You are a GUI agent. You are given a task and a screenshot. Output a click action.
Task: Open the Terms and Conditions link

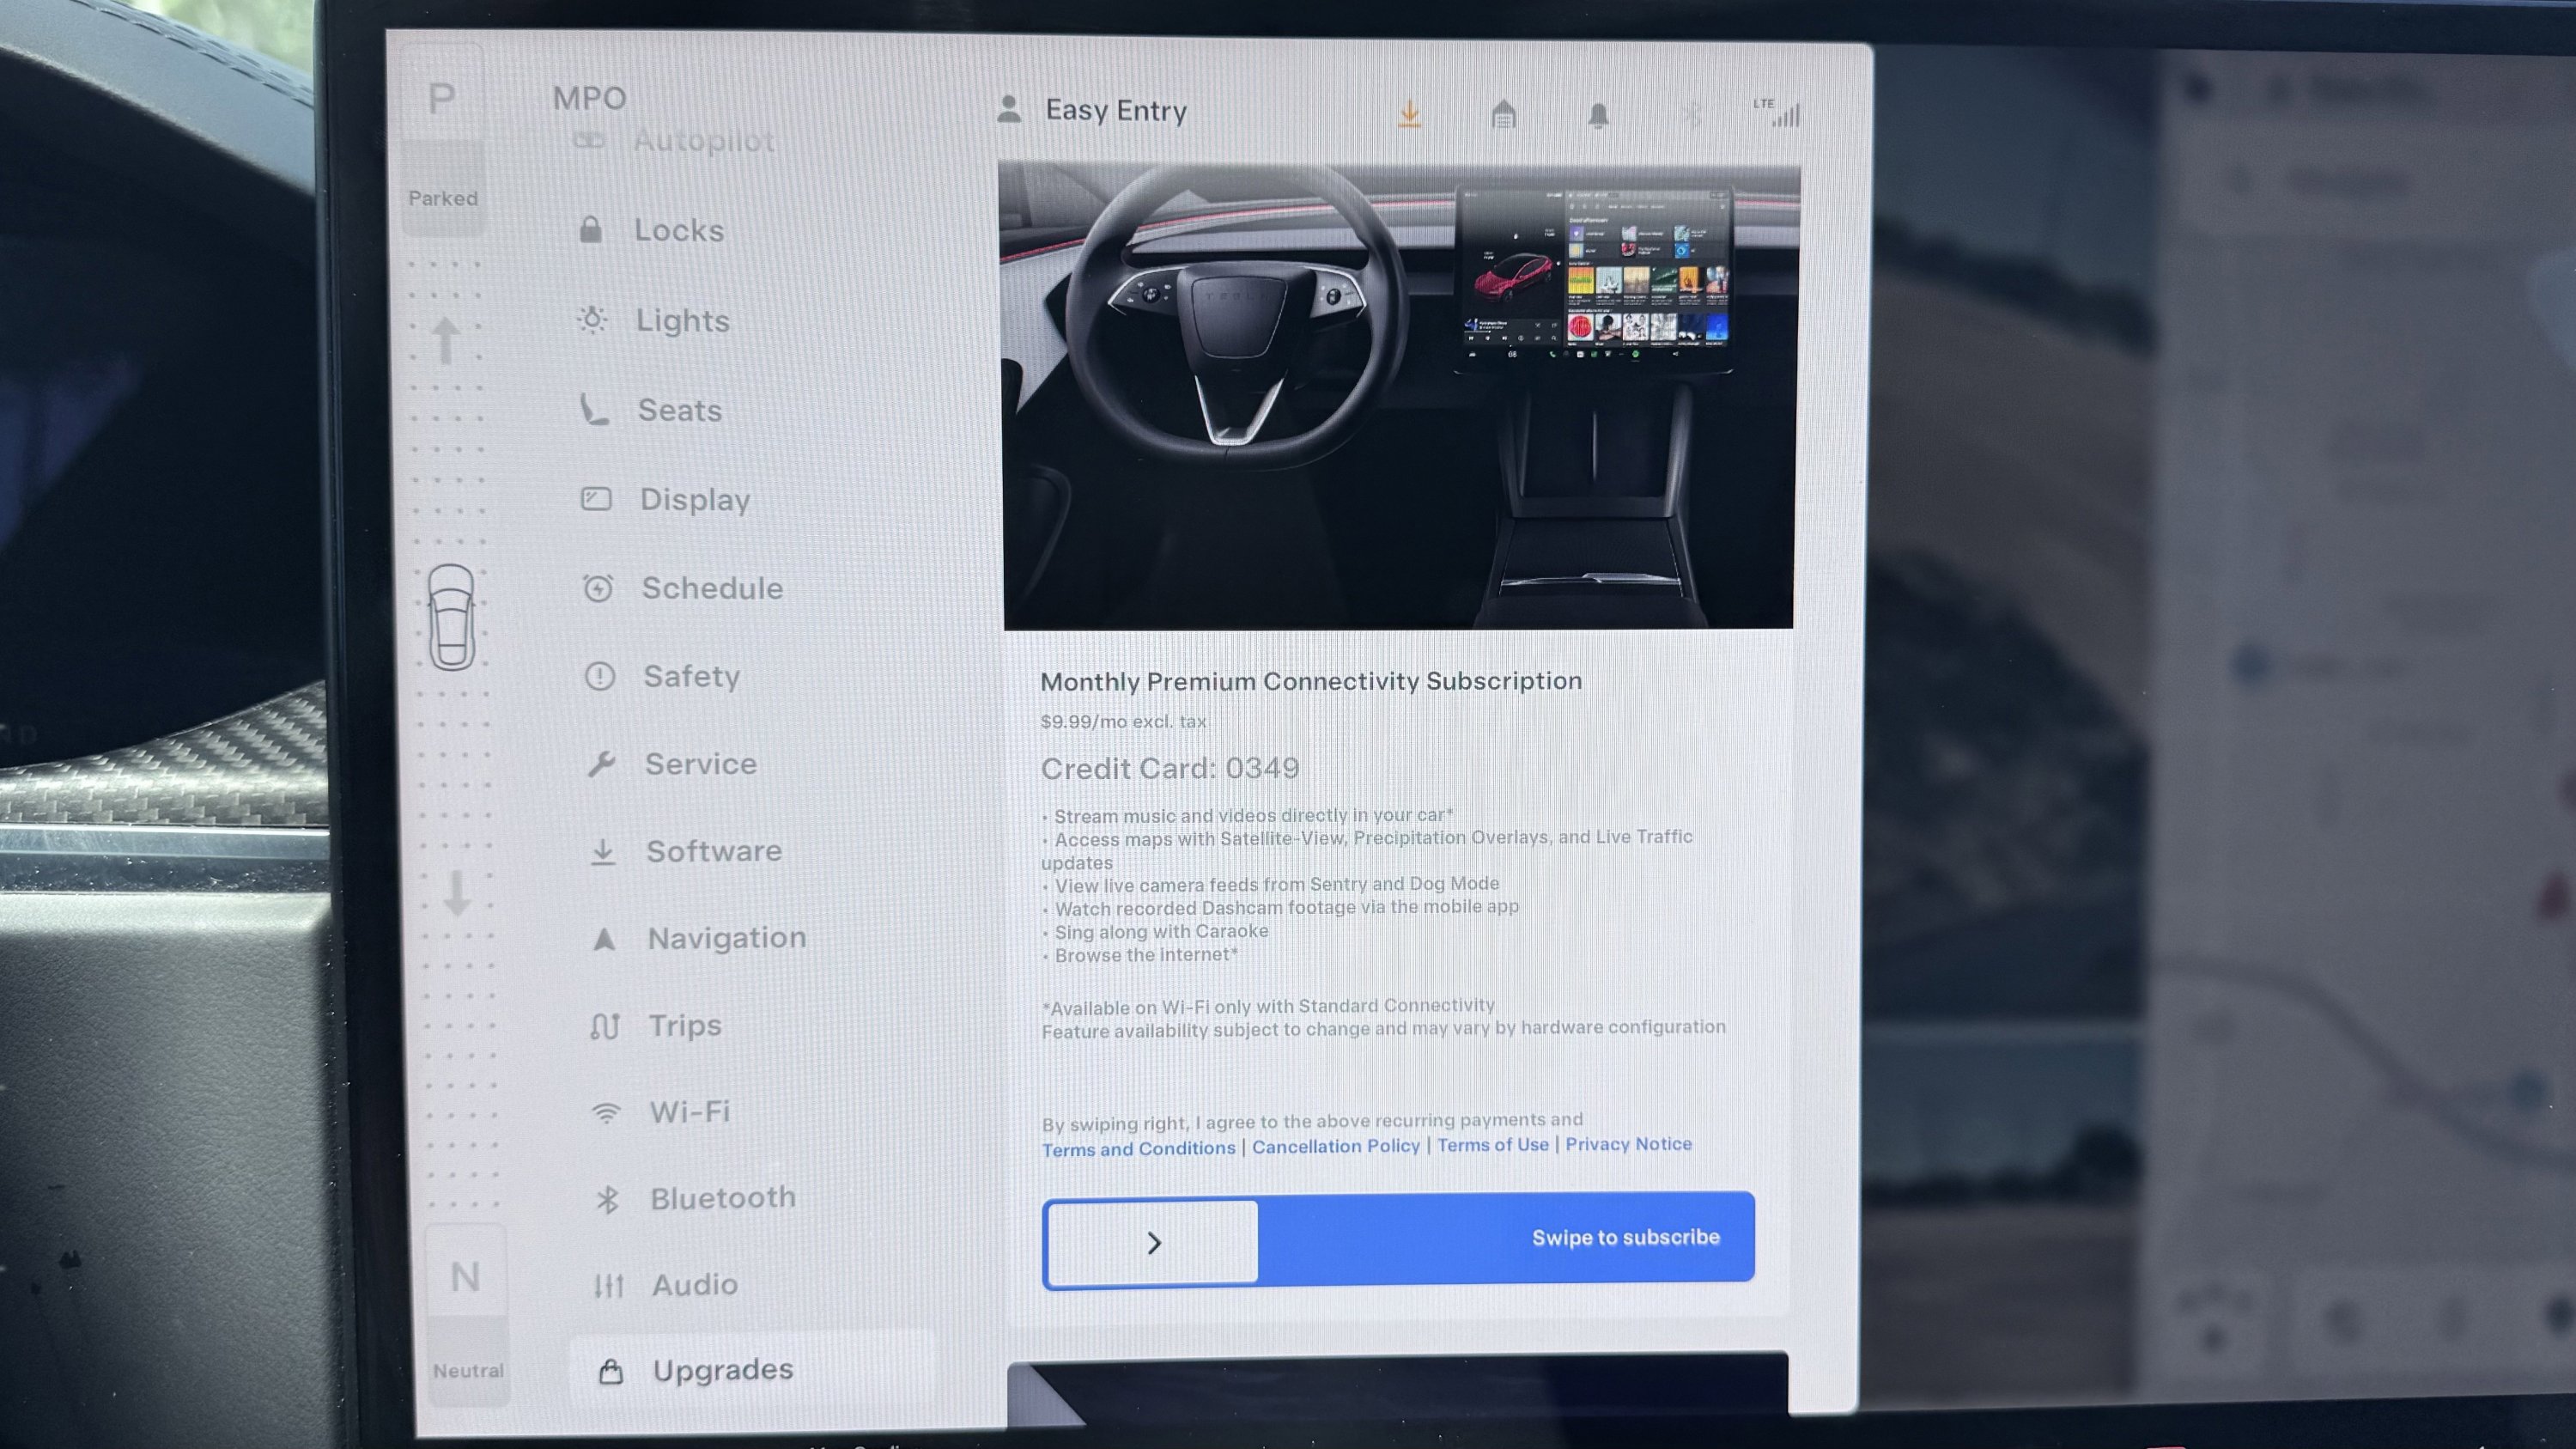pos(1139,1149)
